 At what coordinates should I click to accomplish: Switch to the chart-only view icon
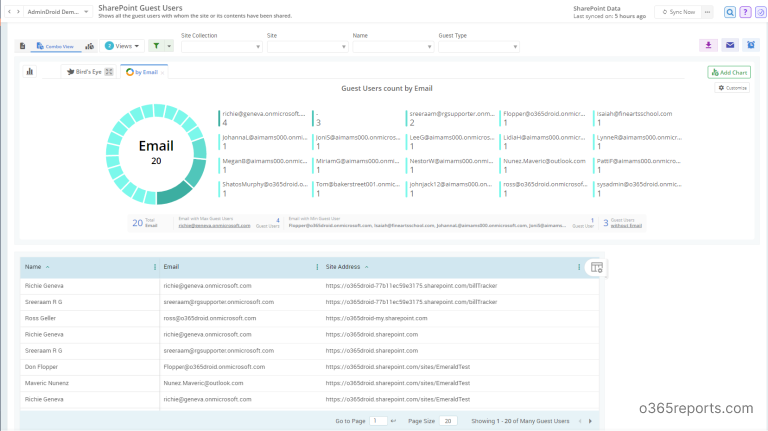point(89,46)
